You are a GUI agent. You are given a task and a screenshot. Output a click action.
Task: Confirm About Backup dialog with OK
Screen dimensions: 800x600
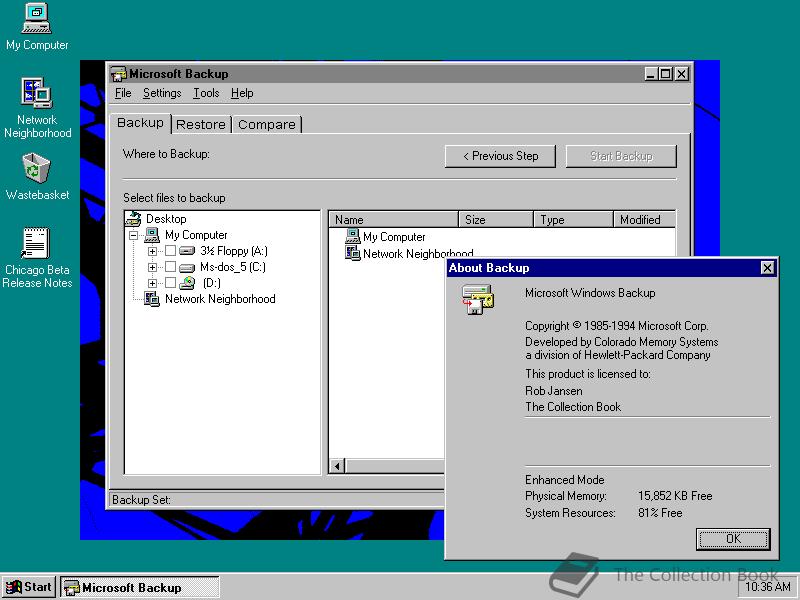pyautogui.click(x=733, y=539)
